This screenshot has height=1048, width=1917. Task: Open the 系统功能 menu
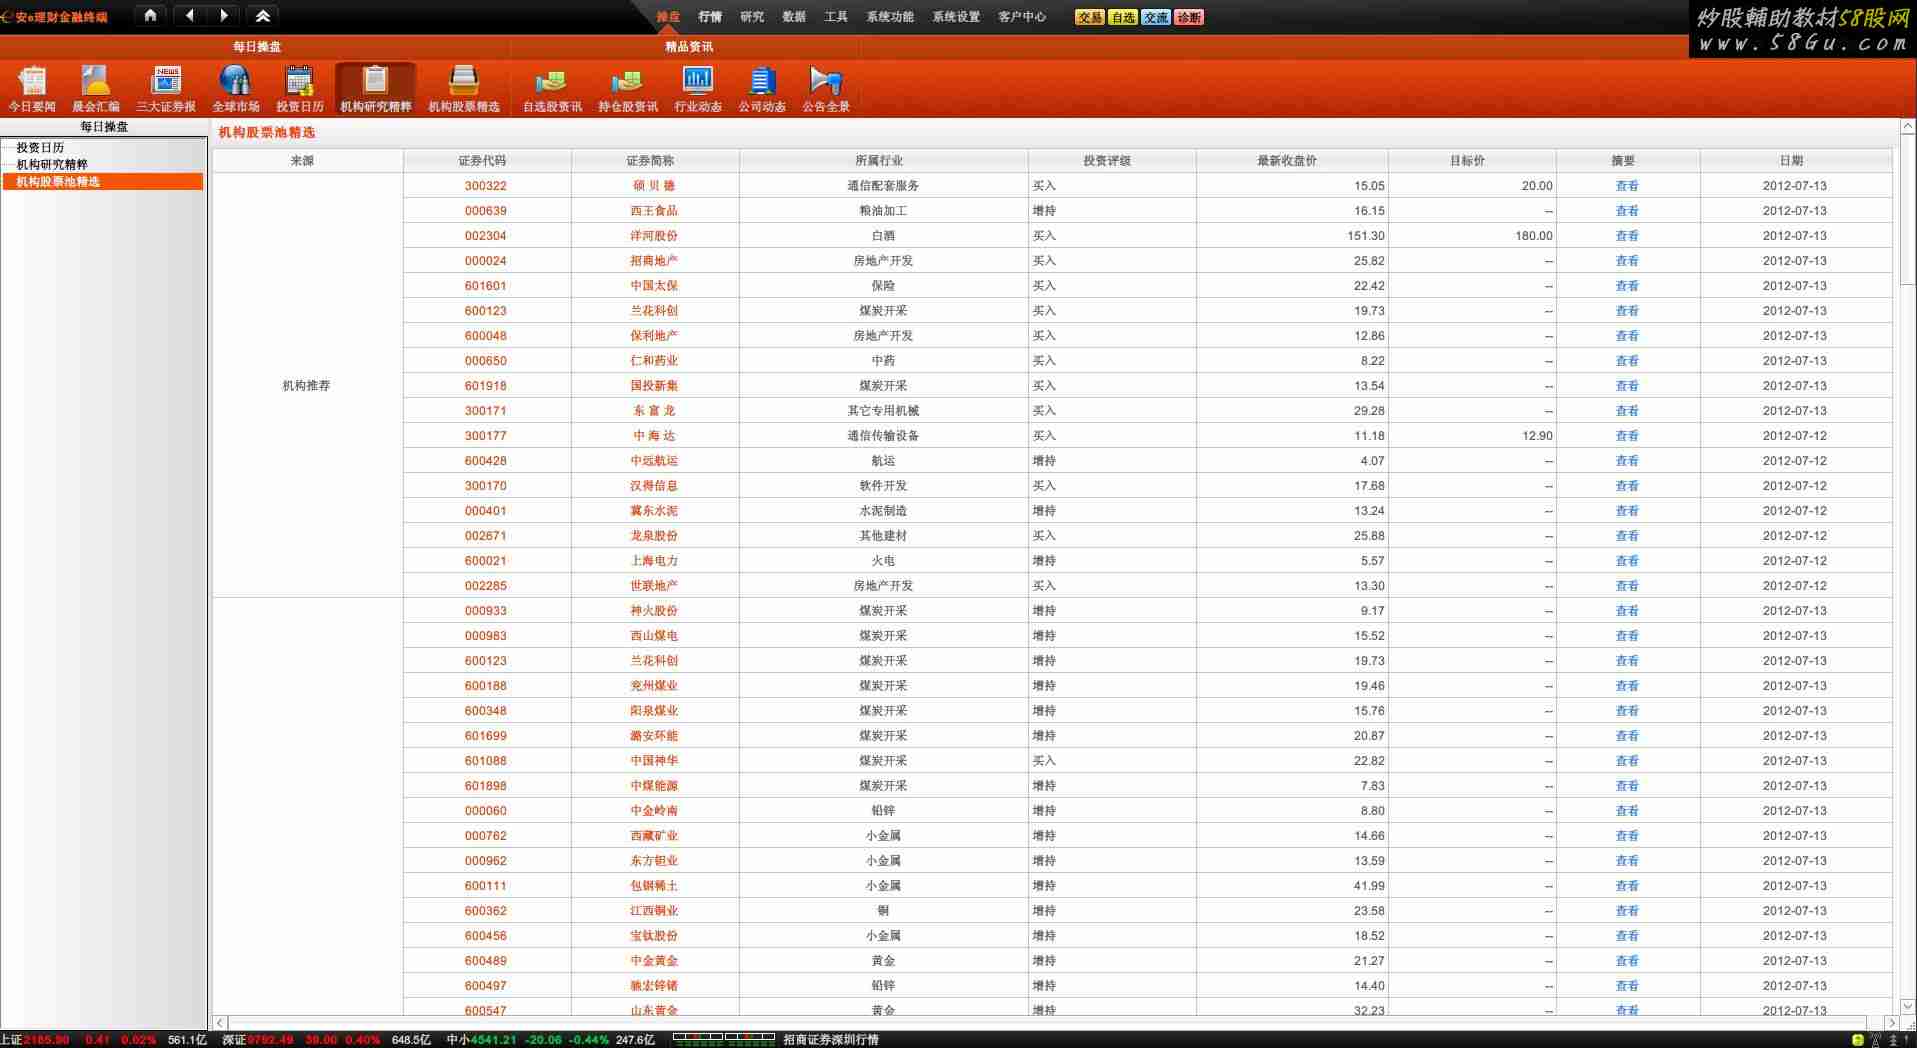point(890,17)
